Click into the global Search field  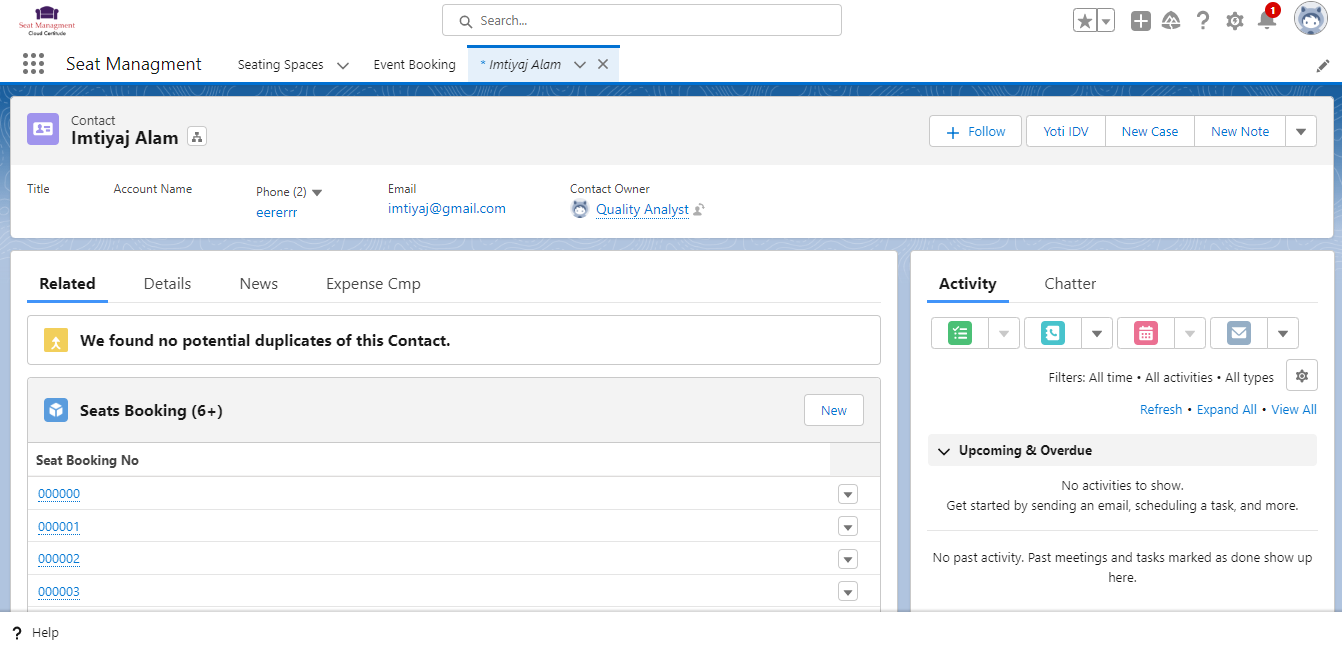coord(641,20)
